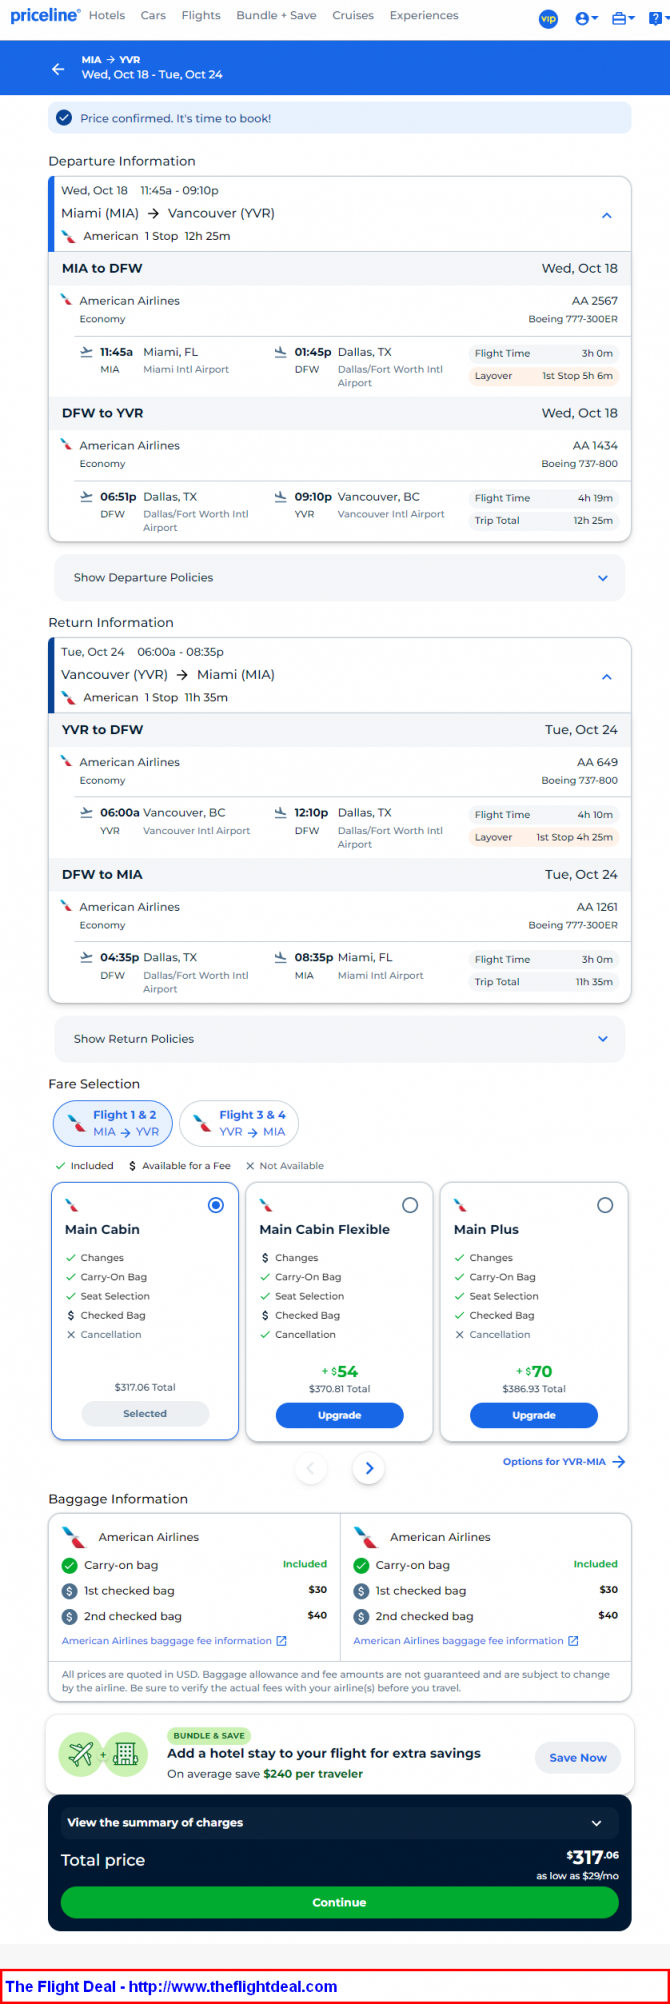Click the external link icon in right baggage column

coord(573,1641)
